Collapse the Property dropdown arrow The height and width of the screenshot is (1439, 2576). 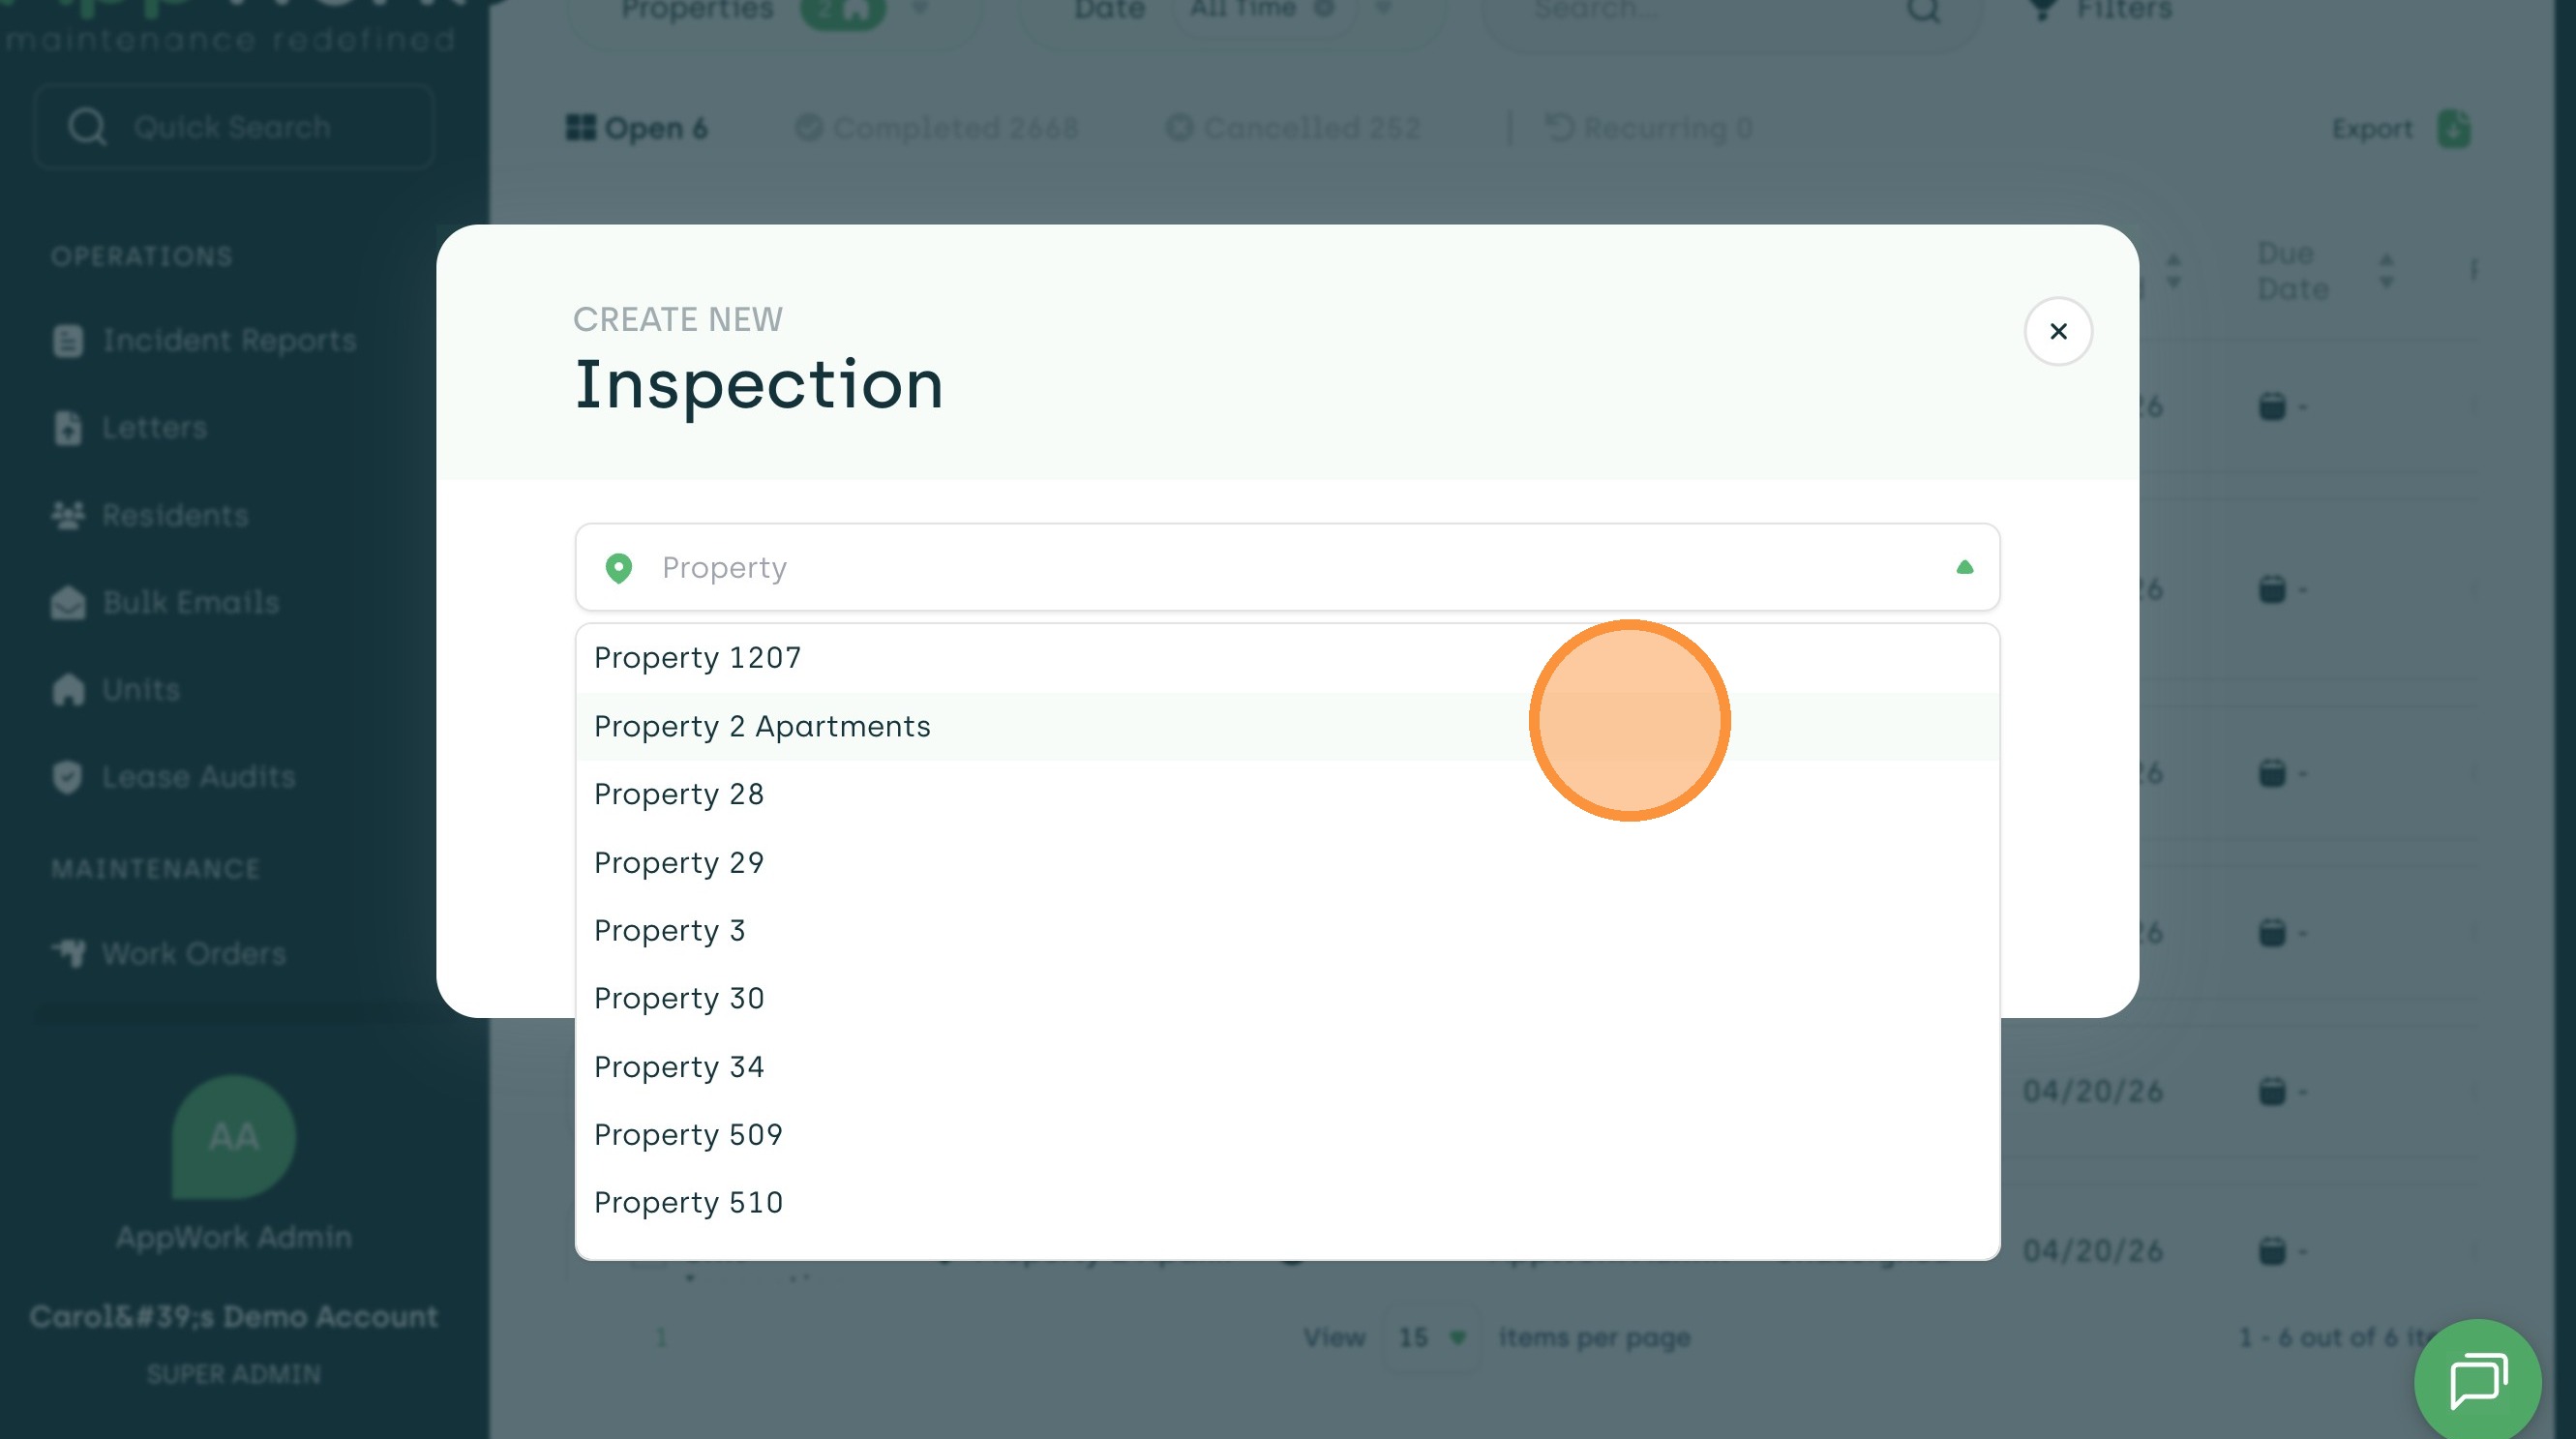pos(1964,567)
